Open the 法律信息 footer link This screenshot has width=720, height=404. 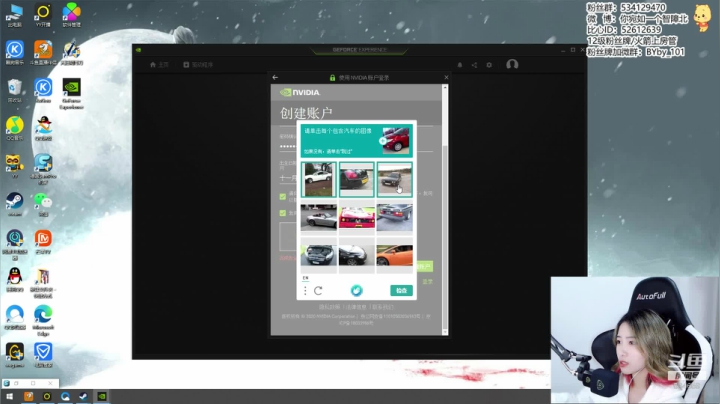[356, 307]
